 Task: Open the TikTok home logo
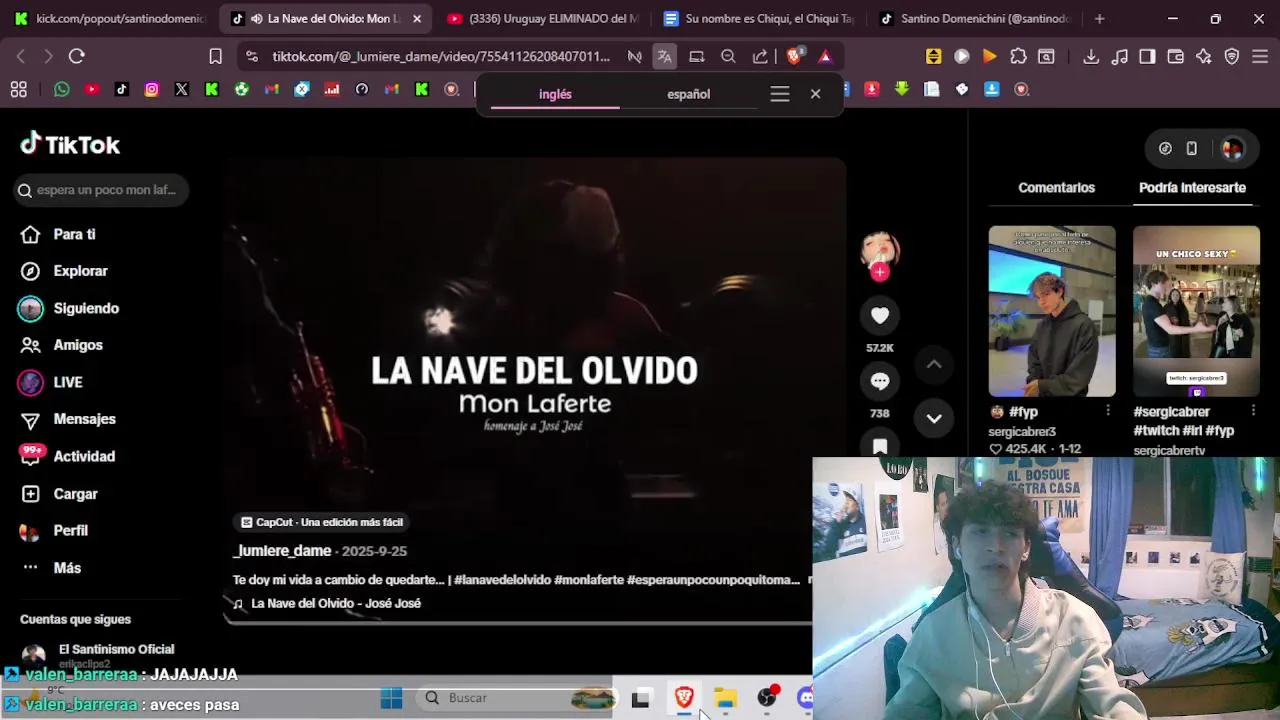(70, 145)
